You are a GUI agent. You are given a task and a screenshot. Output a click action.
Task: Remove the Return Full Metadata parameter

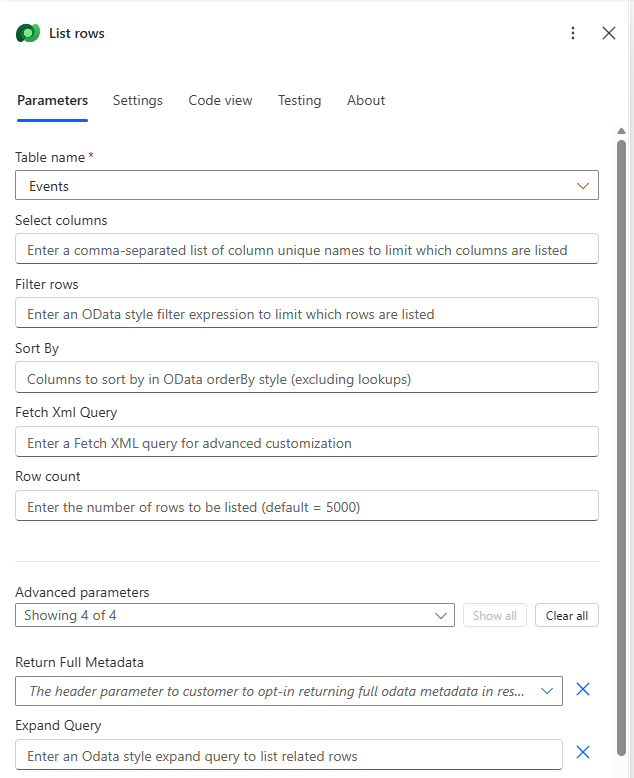click(583, 690)
